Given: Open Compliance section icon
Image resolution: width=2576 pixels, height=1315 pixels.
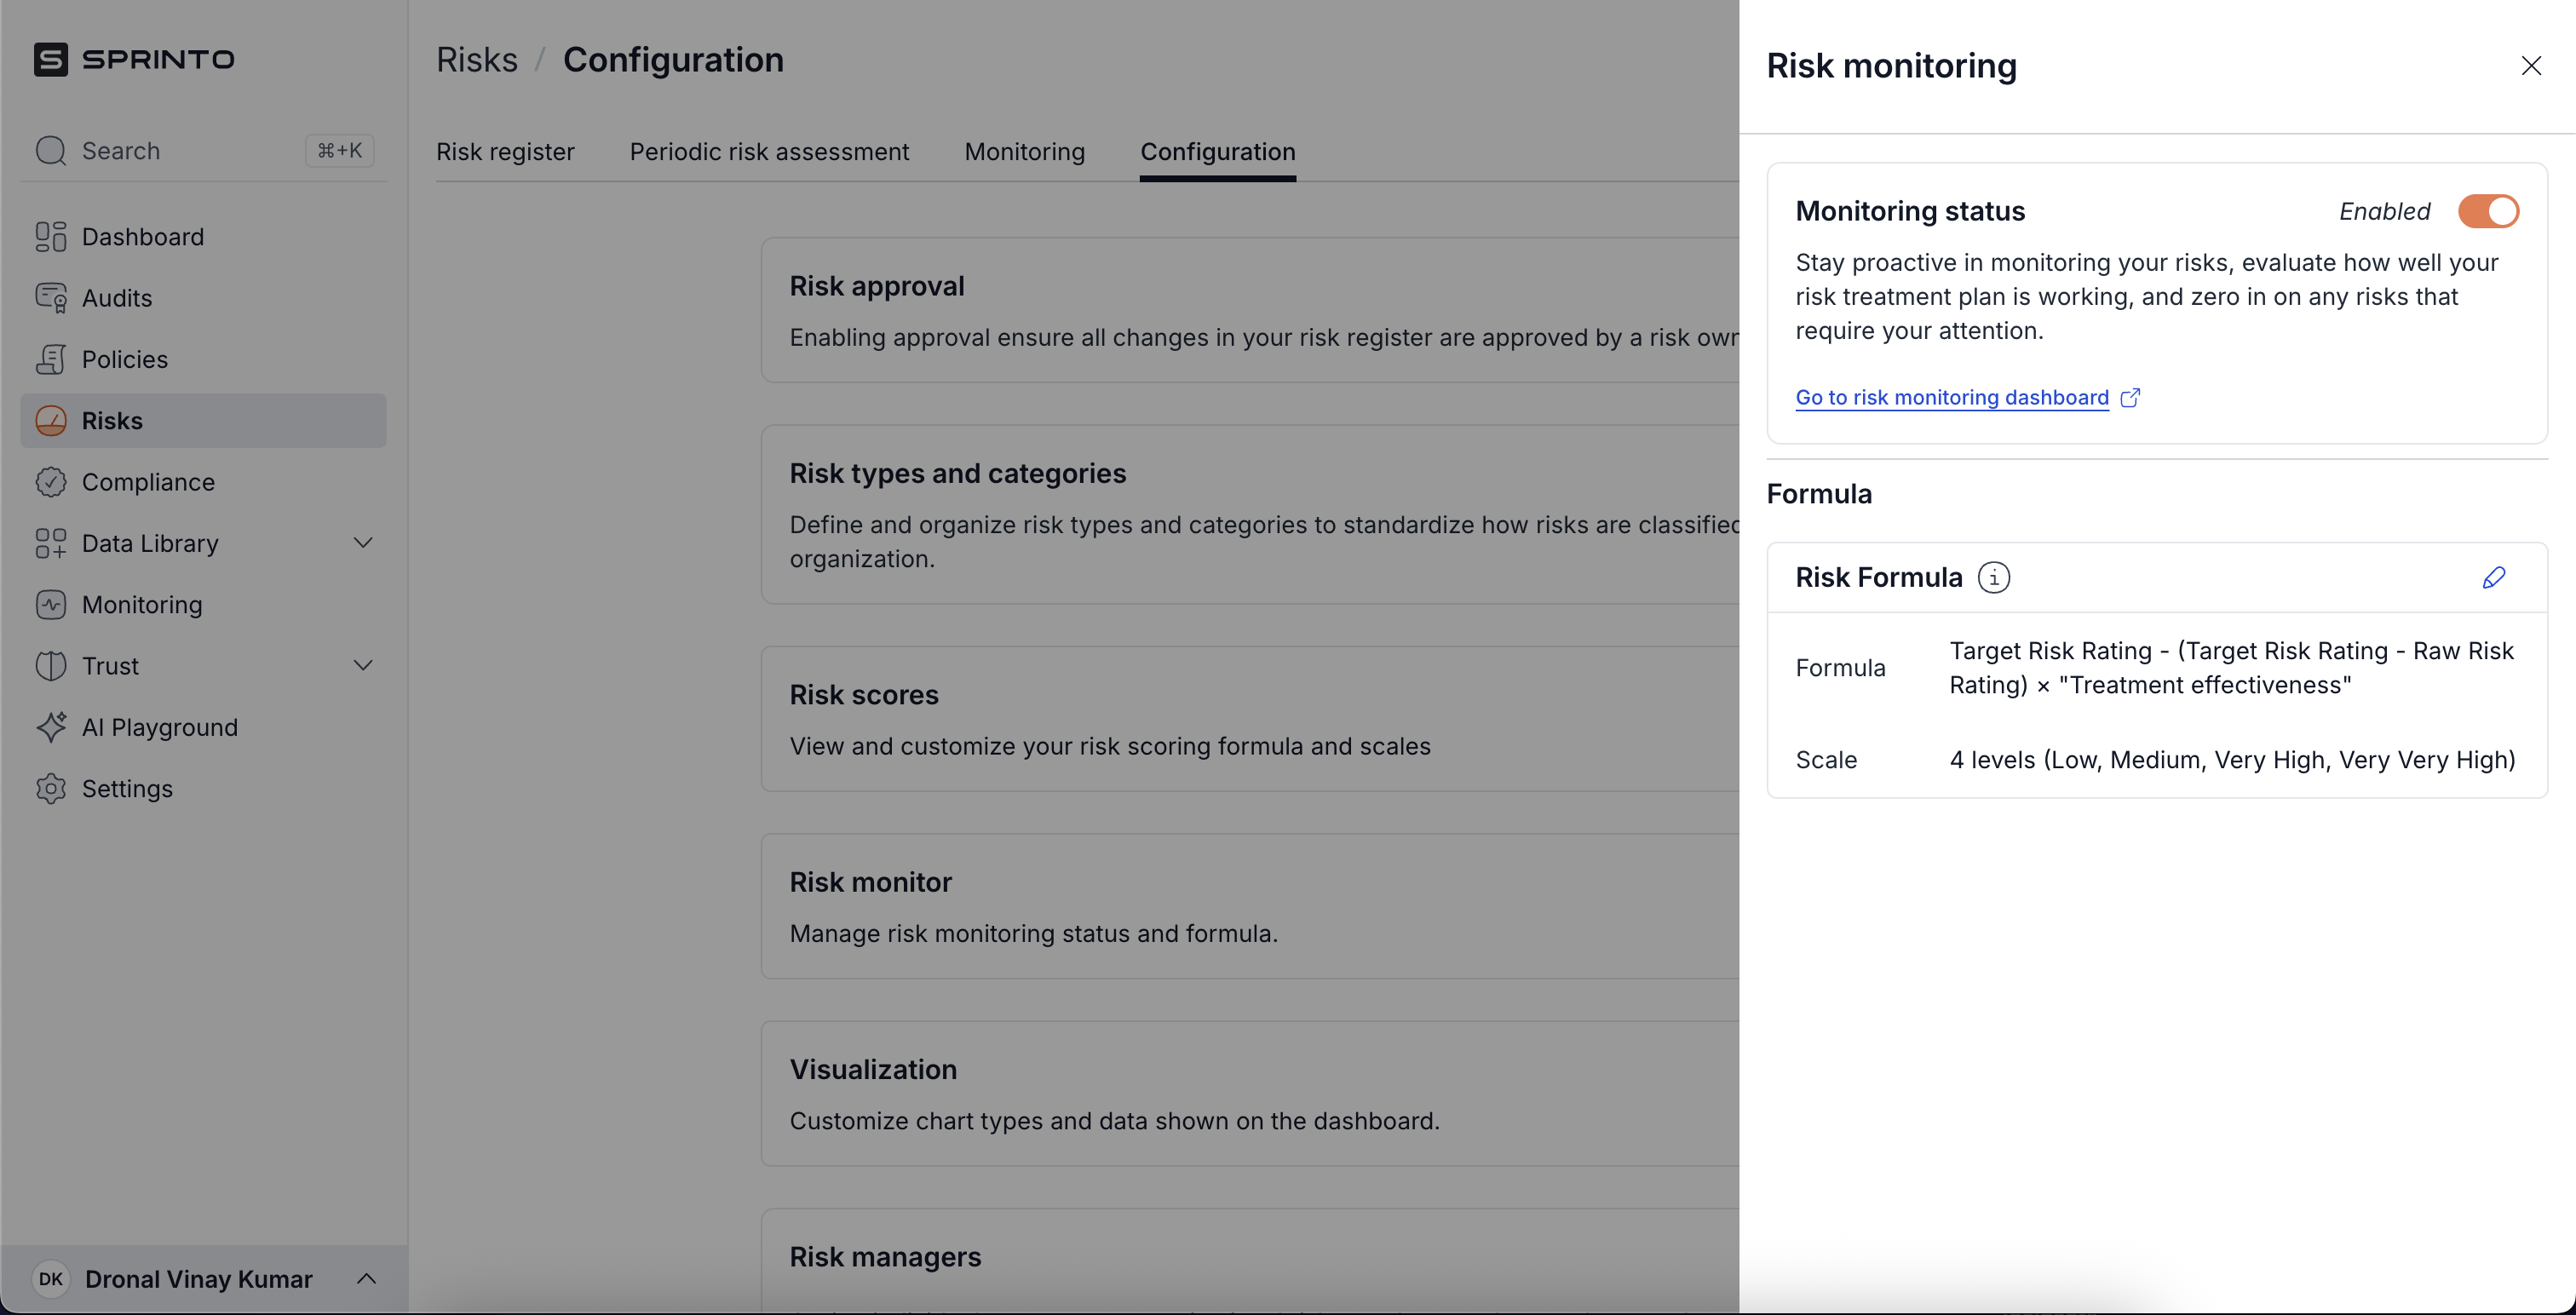Looking at the screenshot, I should 51,482.
